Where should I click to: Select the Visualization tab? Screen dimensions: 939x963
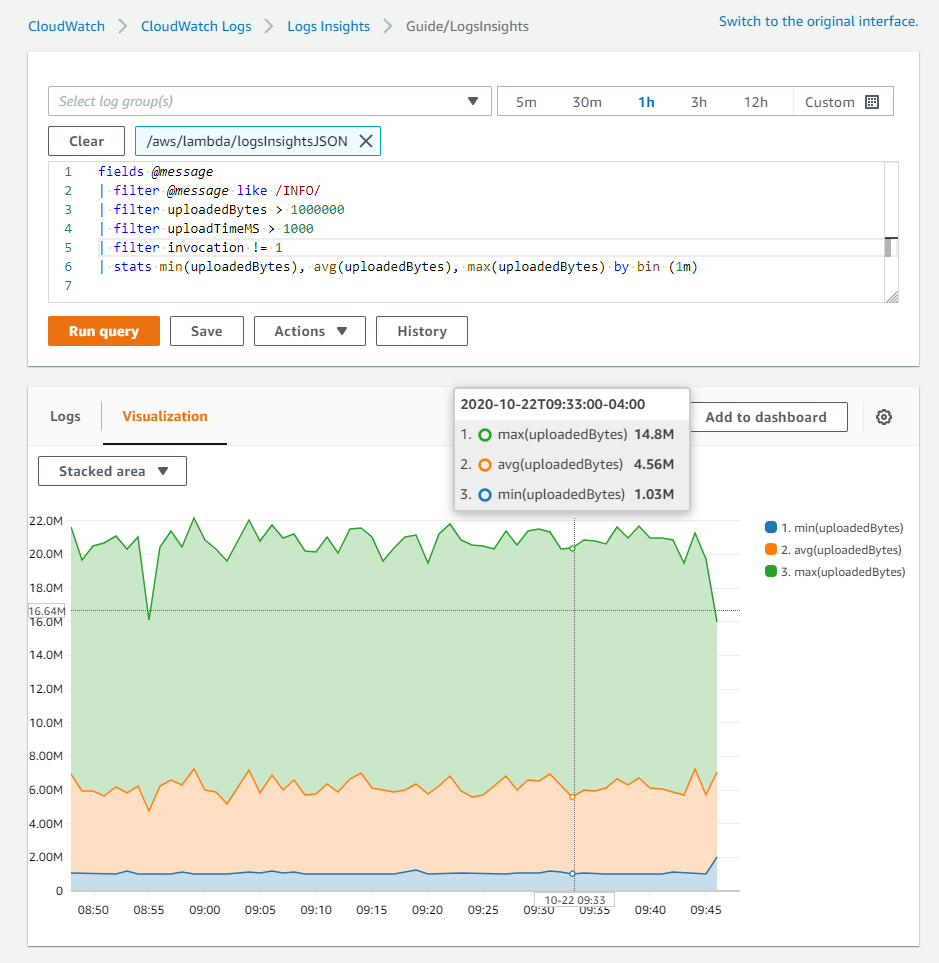[164, 417]
